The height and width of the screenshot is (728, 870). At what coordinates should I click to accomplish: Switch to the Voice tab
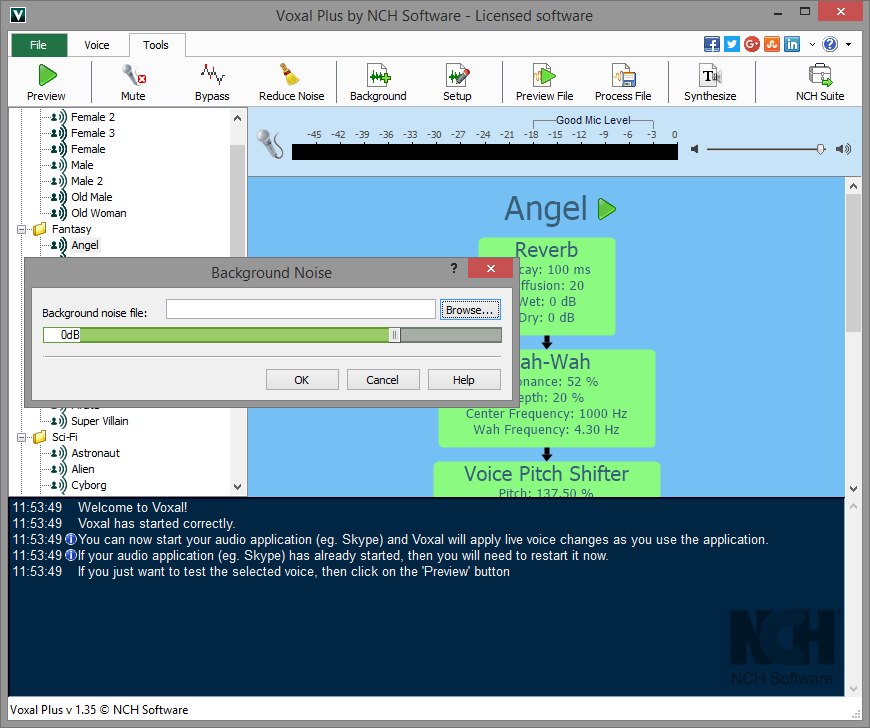coord(97,45)
